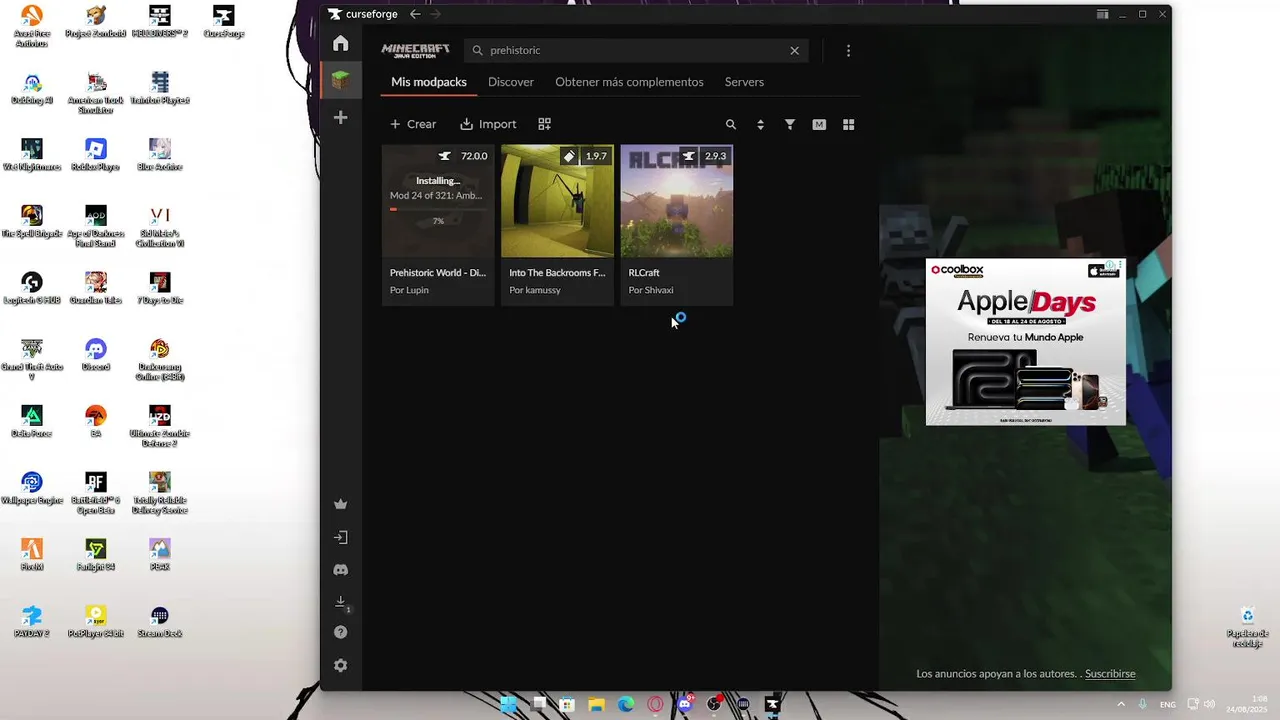
Task: Switch to the Mis modpacks tab
Action: 429,82
